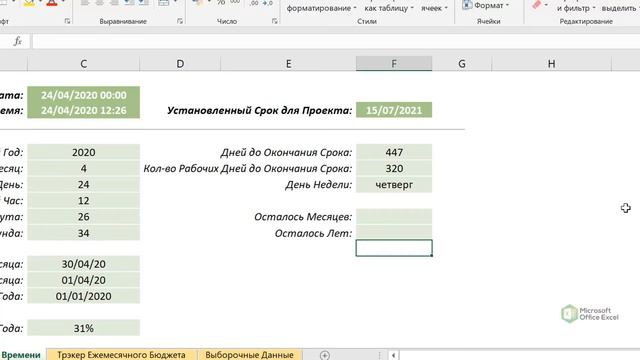Open the dropdown arrow beside the eraser

(546, 5)
